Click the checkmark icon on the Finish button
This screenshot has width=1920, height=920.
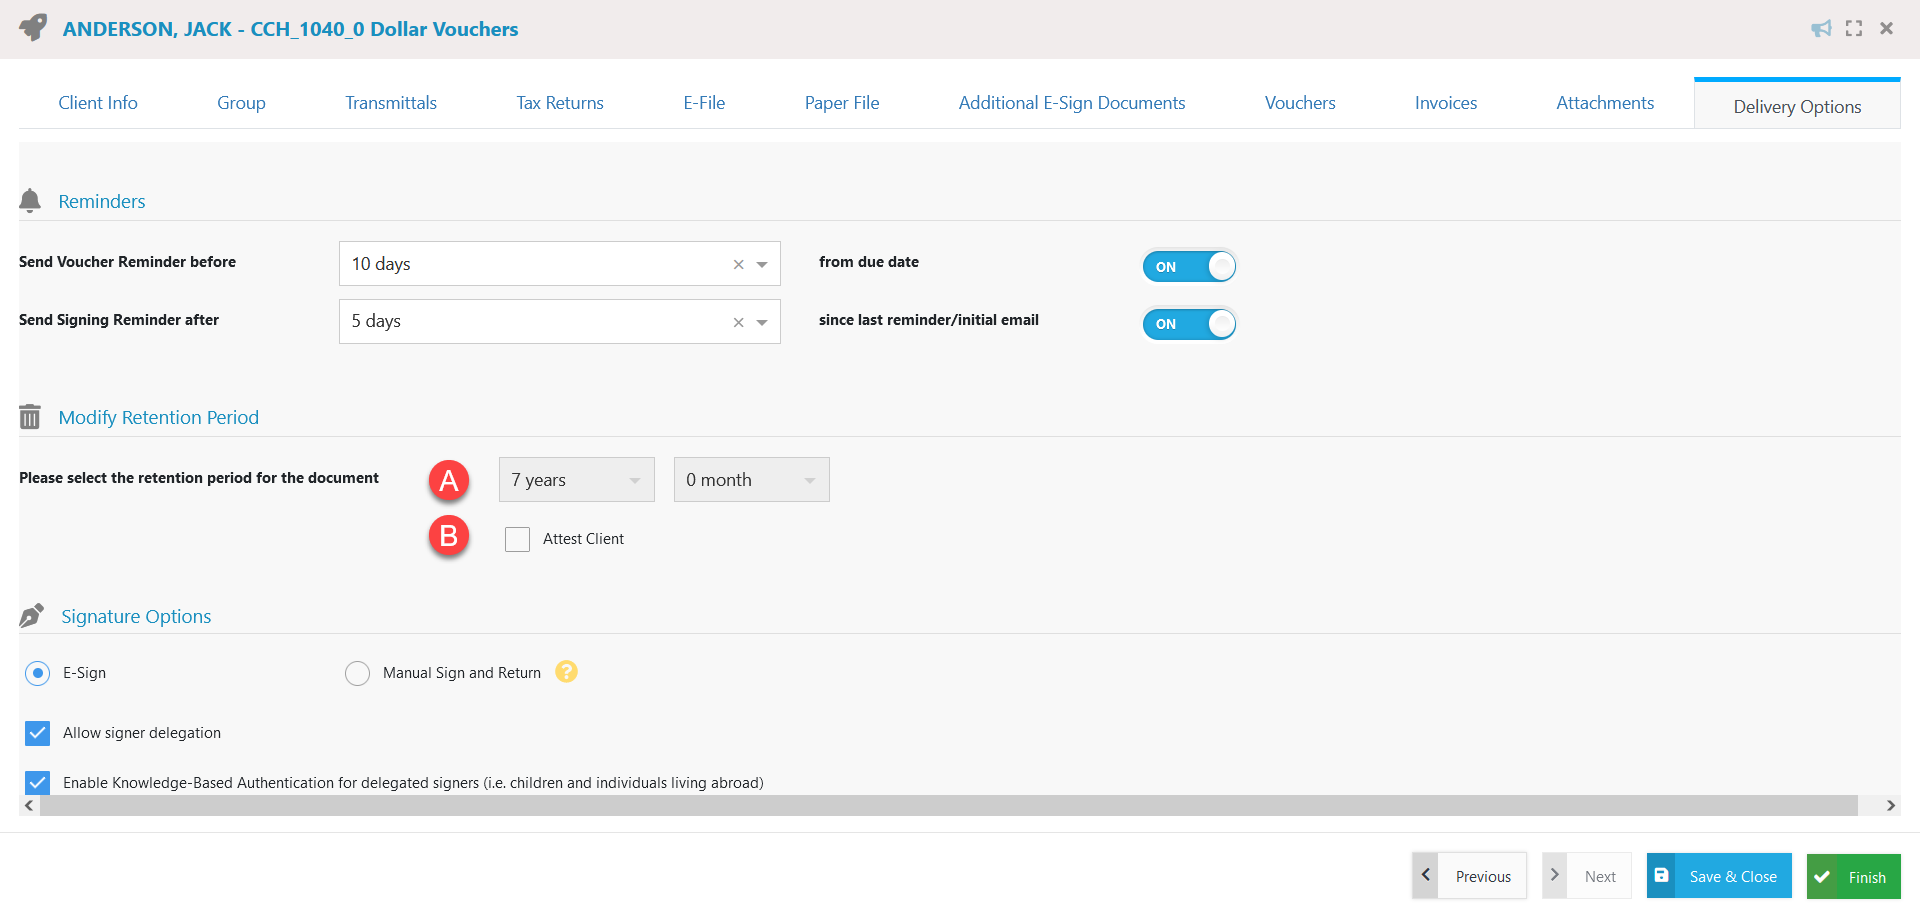click(1822, 877)
